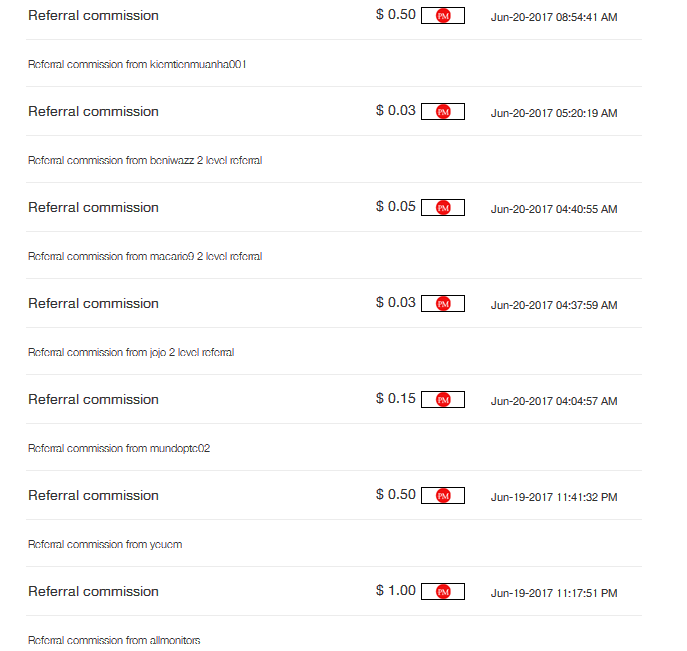Image resolution: width=687 pixels, height=651 pixels.
Task: Click the Jun-20-2017 04:40:55 AM timestamp
Action: click(x=554, y=209)
